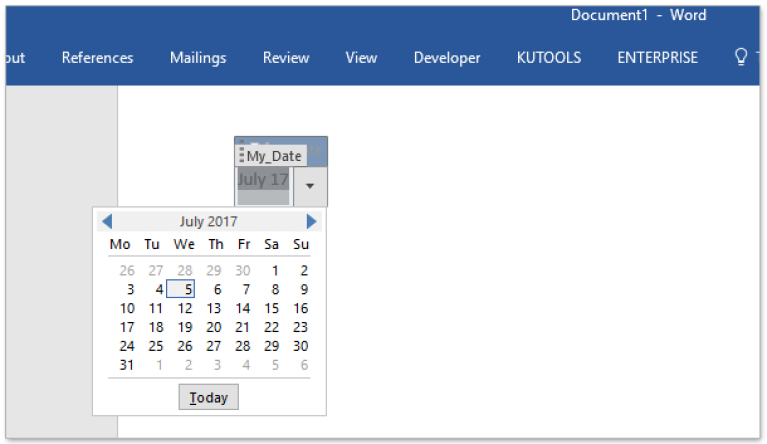Open the References tab
Screen dimensions: 767x444
click(97, 58)
